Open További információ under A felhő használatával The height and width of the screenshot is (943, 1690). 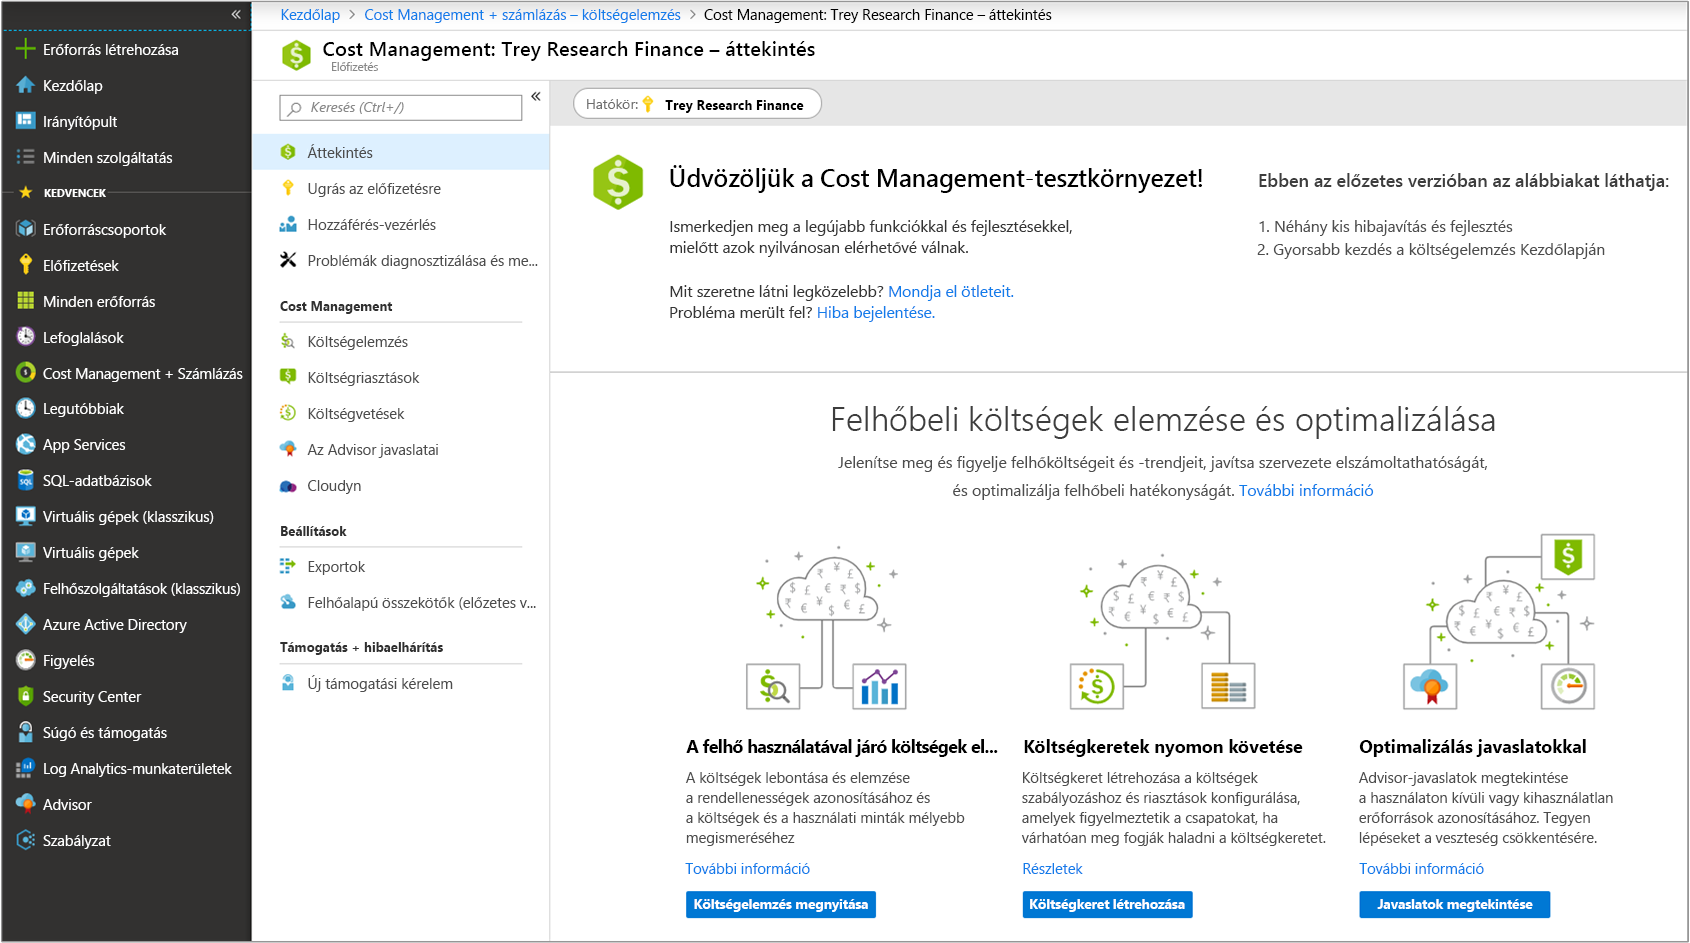click(x=747, y=869)
